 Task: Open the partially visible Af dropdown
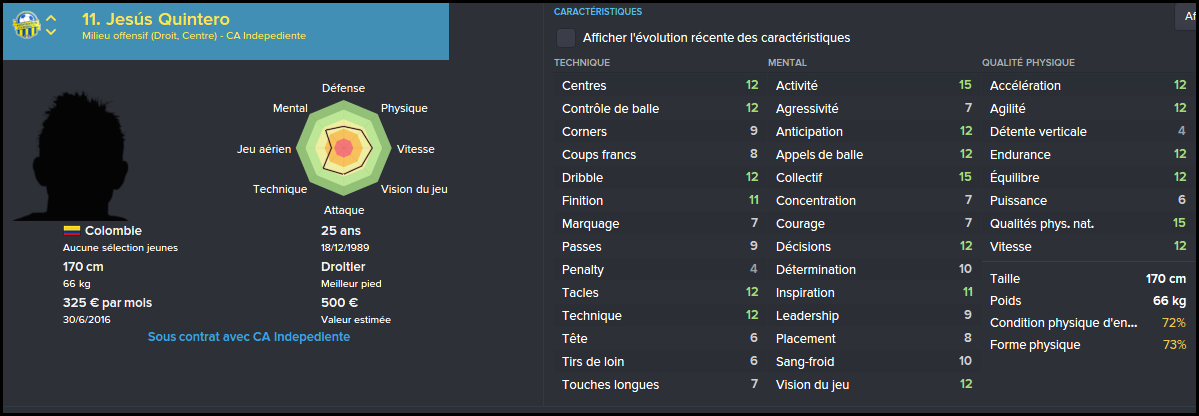click(x=1187, y=17)
